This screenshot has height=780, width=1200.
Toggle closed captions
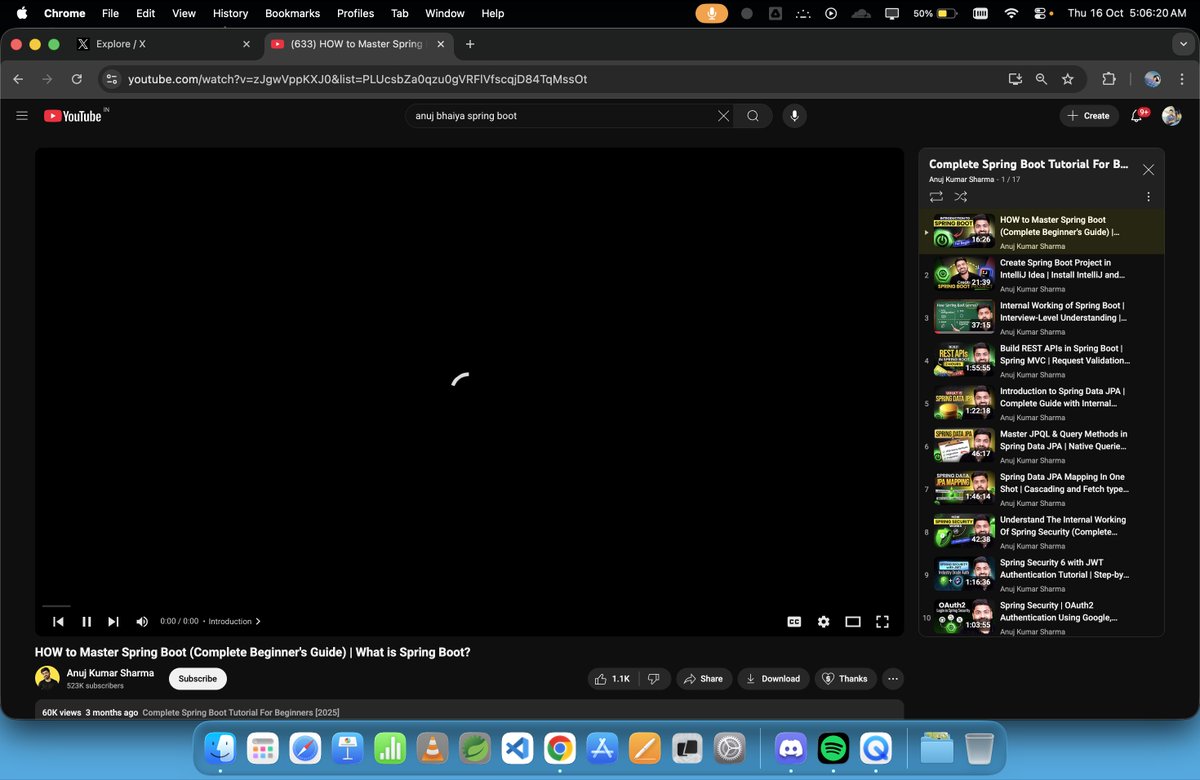tap(794, 621)
